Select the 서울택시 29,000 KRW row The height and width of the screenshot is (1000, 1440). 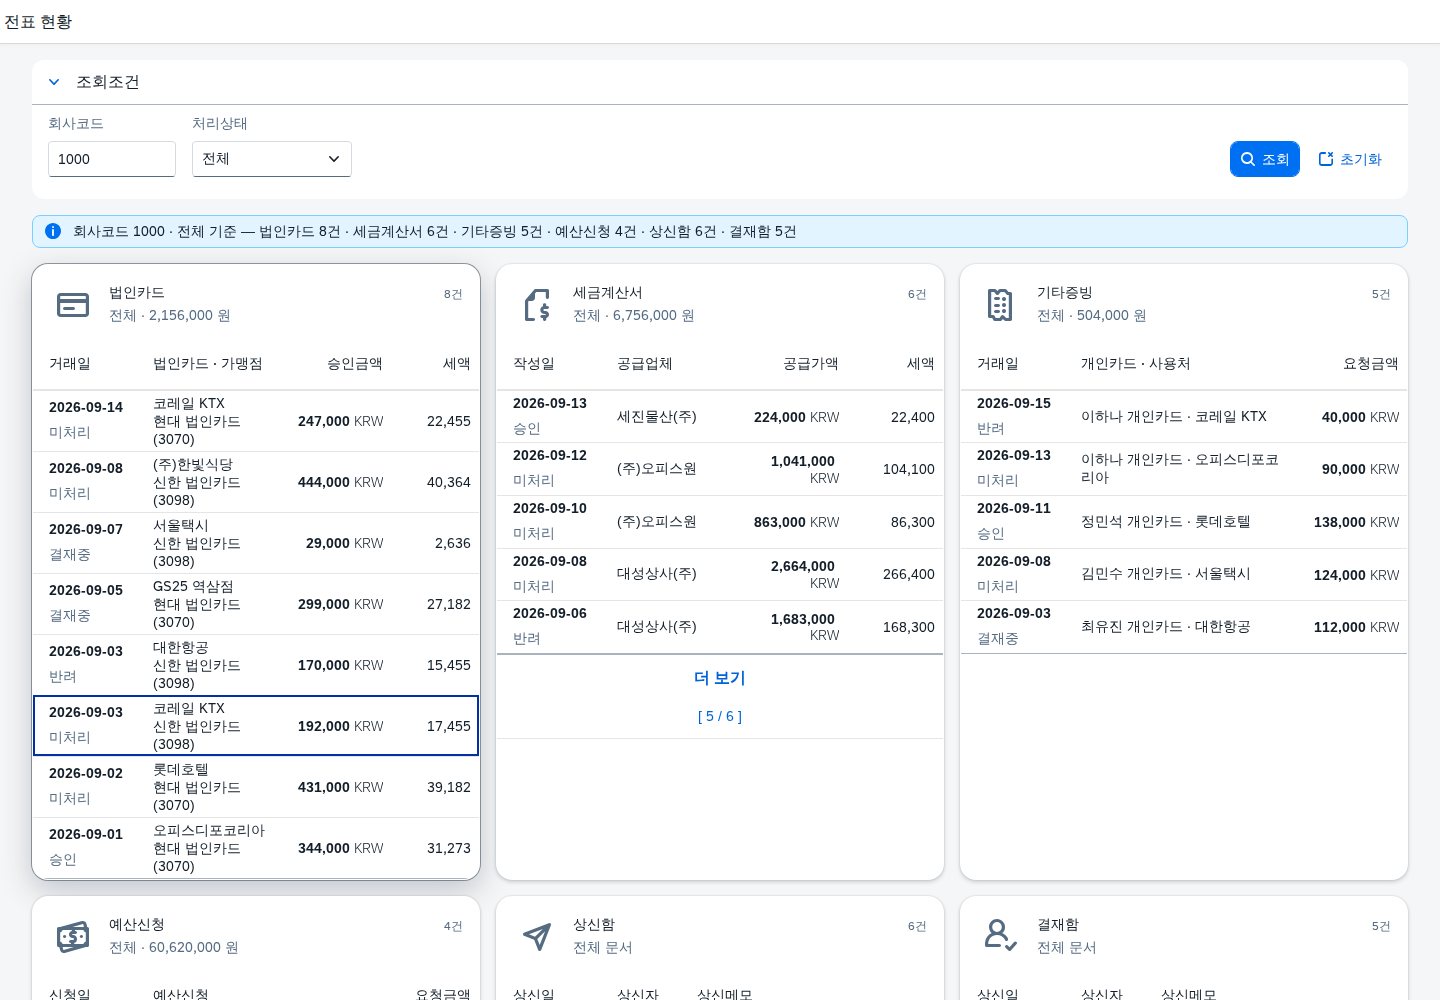(x=256, y=543)
